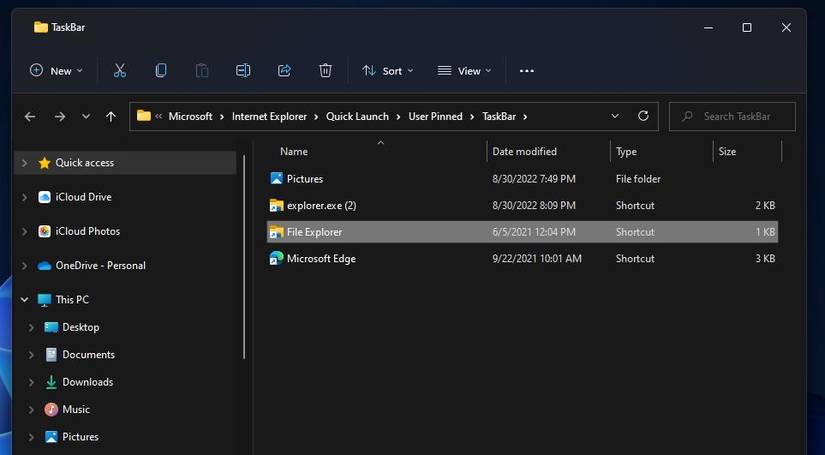825x455 pixels.
Task: Expand the iCloud Drive tree node
Action: 24,197
